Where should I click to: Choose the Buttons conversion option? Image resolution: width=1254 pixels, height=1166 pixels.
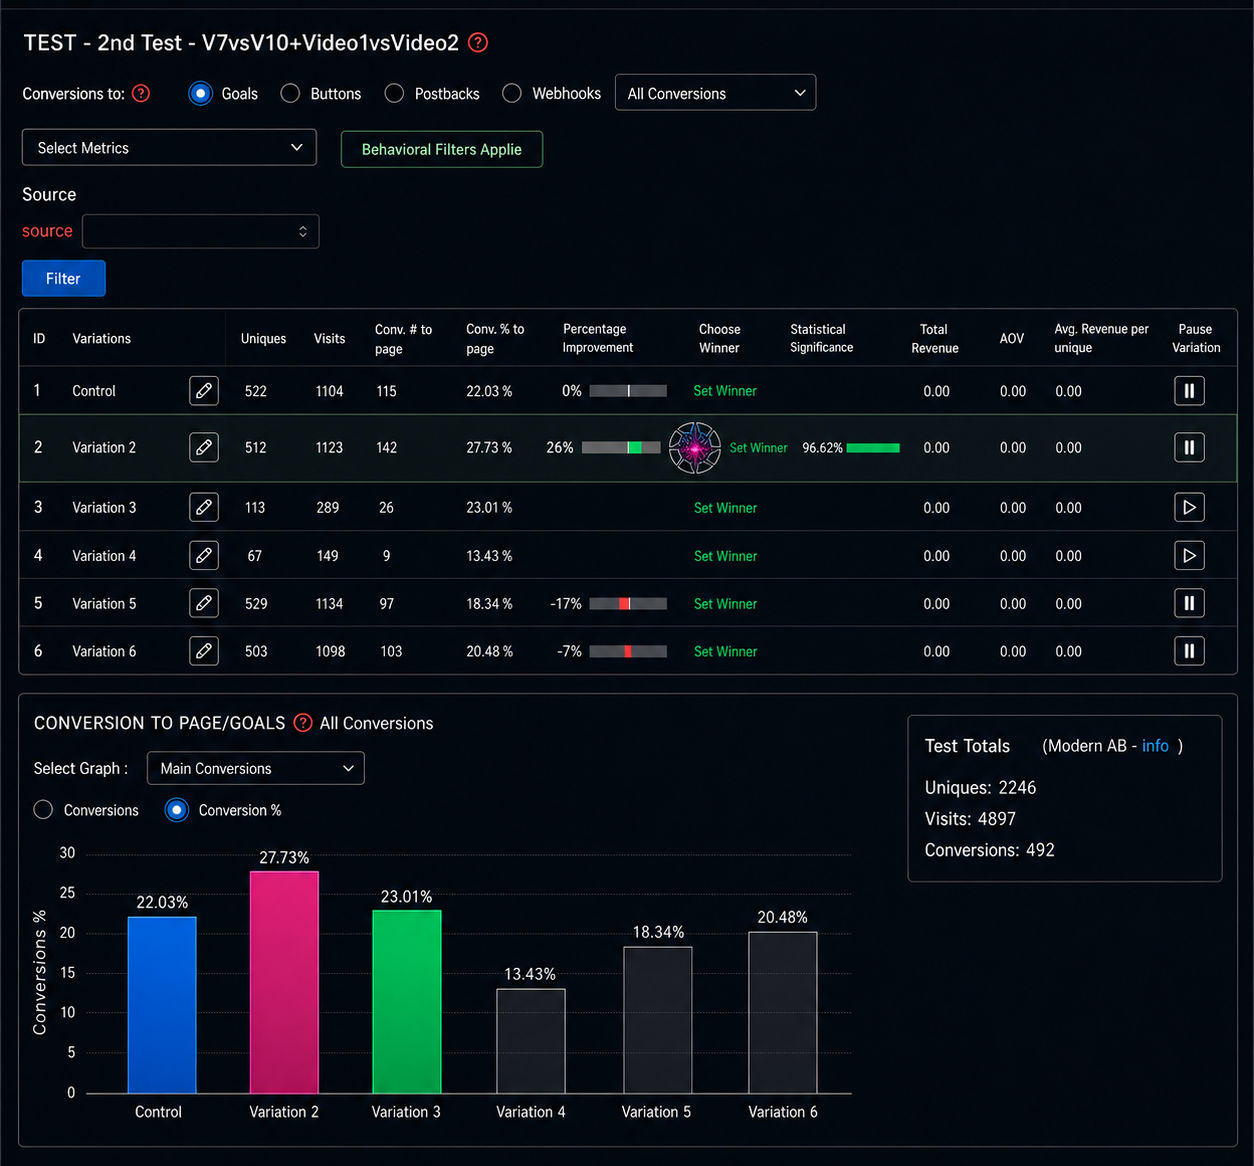pos(290,93)
